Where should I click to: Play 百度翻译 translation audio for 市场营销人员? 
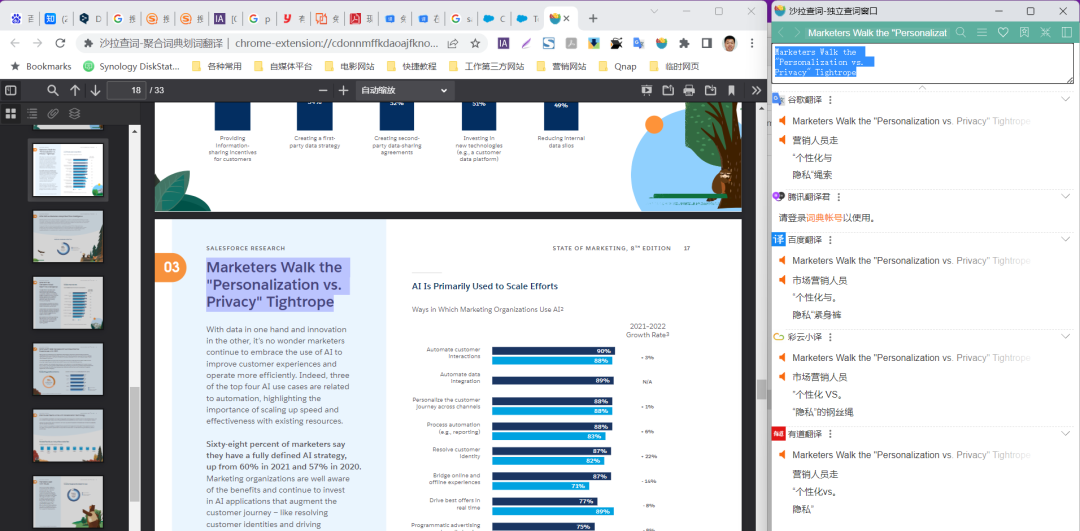click(782, 280)
